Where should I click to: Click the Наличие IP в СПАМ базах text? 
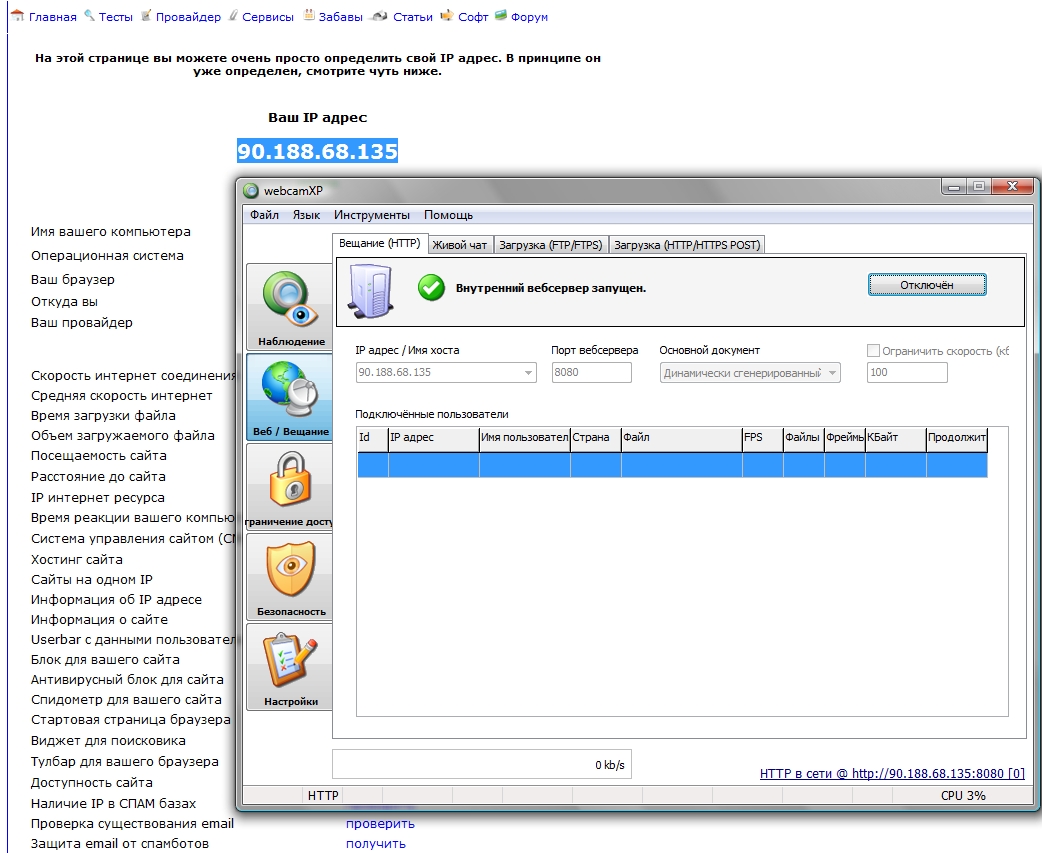point(113,803)
